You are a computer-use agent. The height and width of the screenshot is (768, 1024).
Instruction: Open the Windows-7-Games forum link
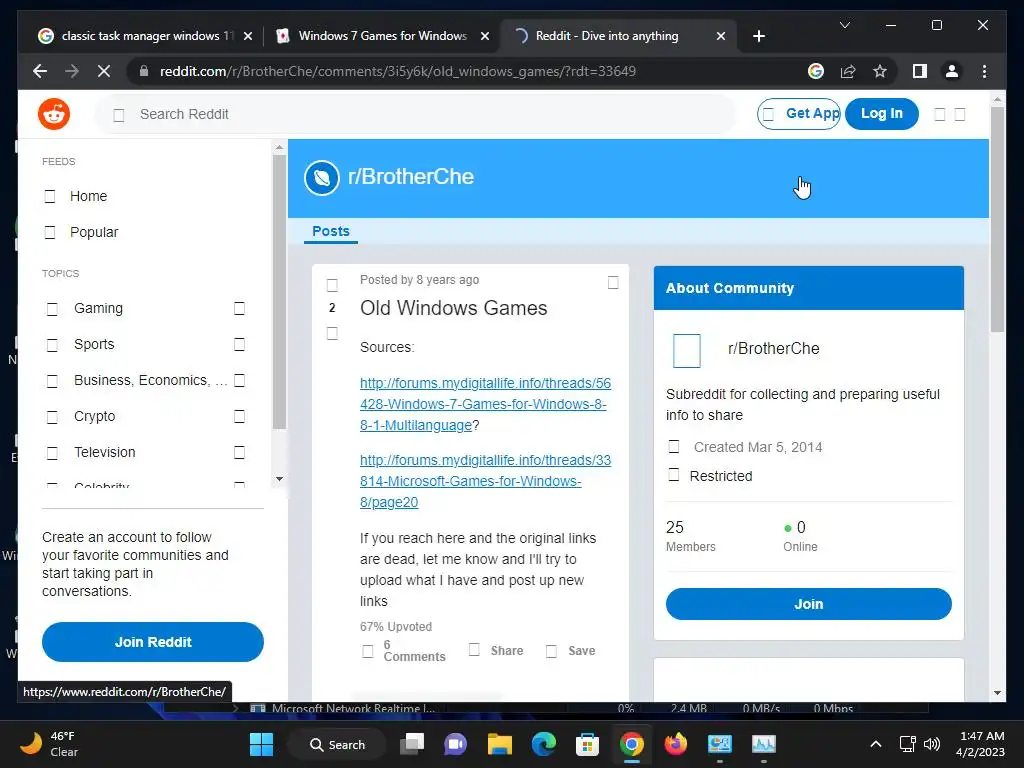point(485,404)
